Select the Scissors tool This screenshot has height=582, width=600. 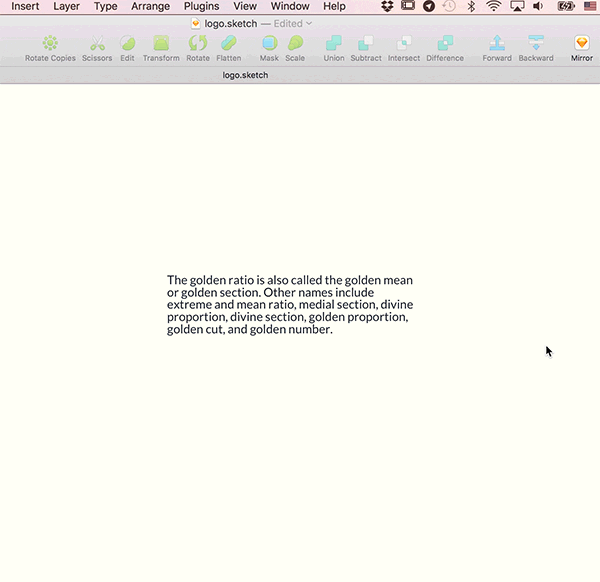click(x=97, y=43)
